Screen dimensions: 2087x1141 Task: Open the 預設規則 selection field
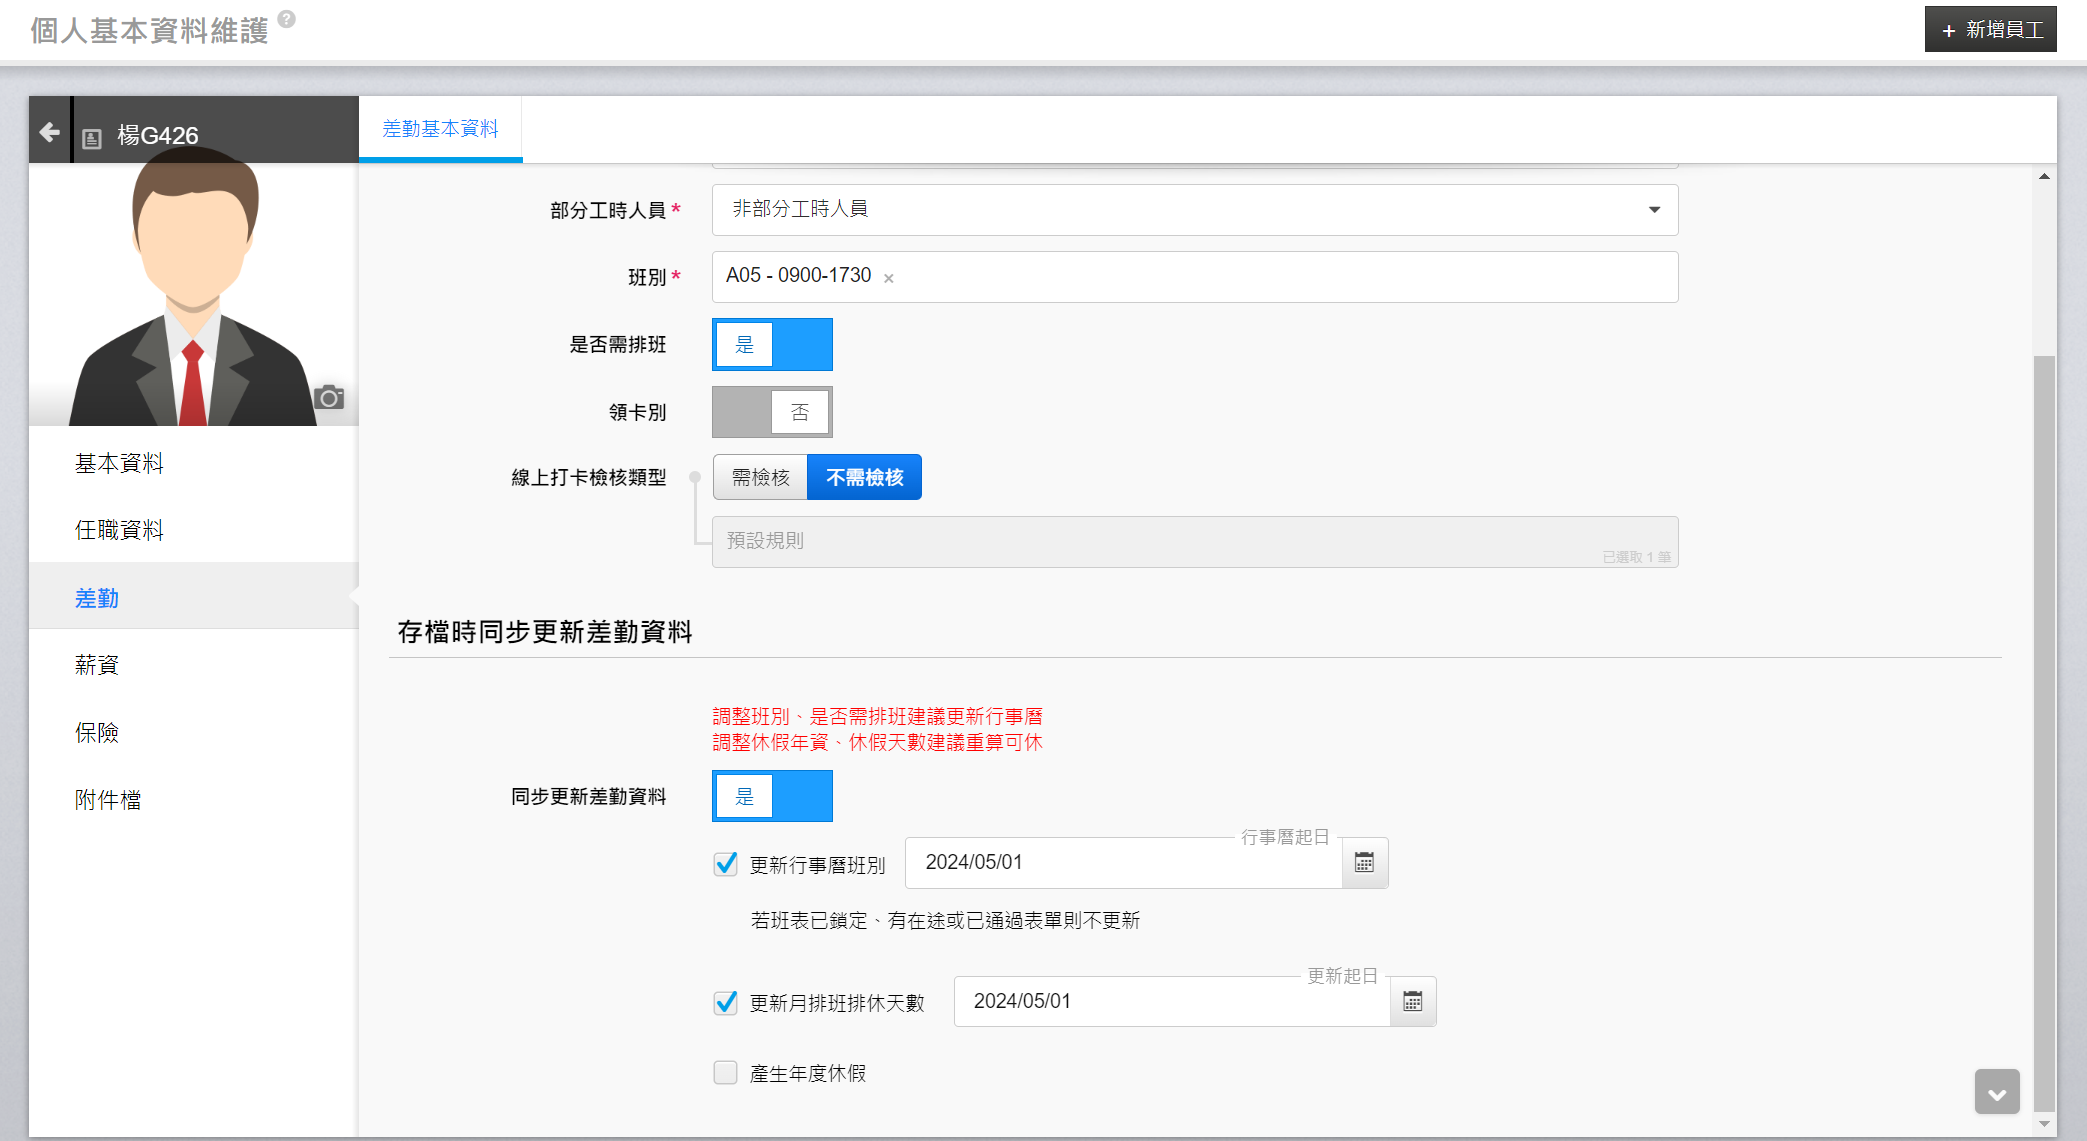tap(1194, 541)
